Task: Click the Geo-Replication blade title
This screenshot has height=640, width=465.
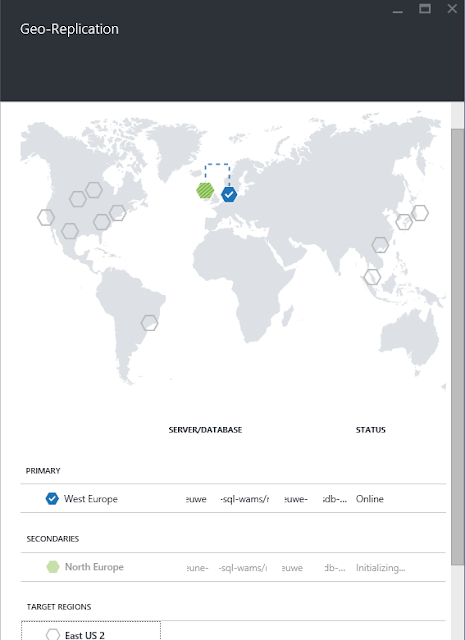Action: [x=69, y=29]
